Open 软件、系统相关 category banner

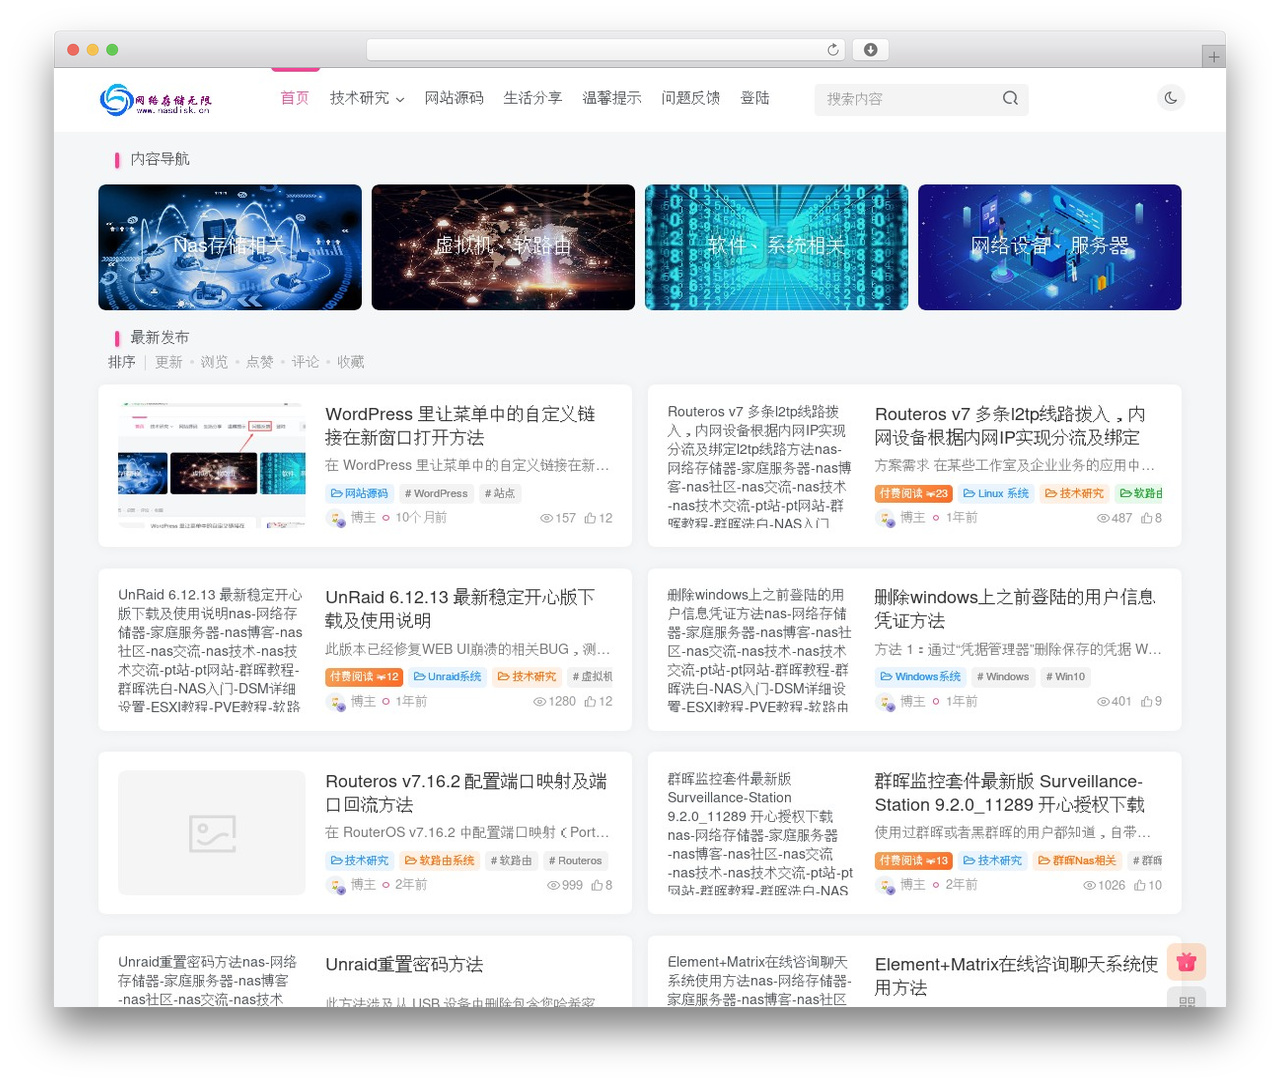coord(777,247)
